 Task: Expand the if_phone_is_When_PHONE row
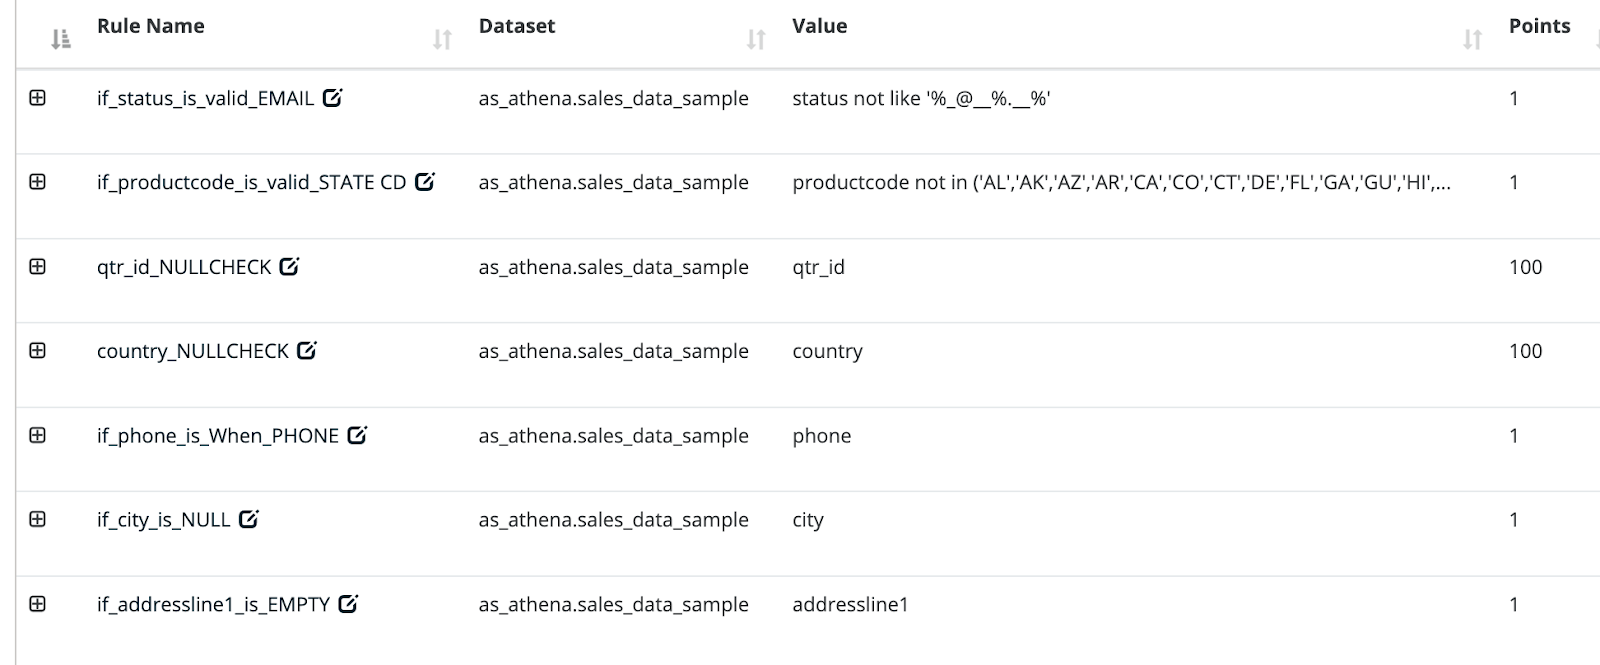point(38,435)
